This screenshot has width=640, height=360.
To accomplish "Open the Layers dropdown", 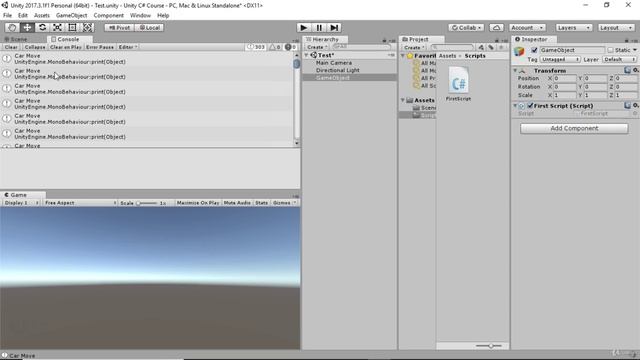I will point(574,27).
